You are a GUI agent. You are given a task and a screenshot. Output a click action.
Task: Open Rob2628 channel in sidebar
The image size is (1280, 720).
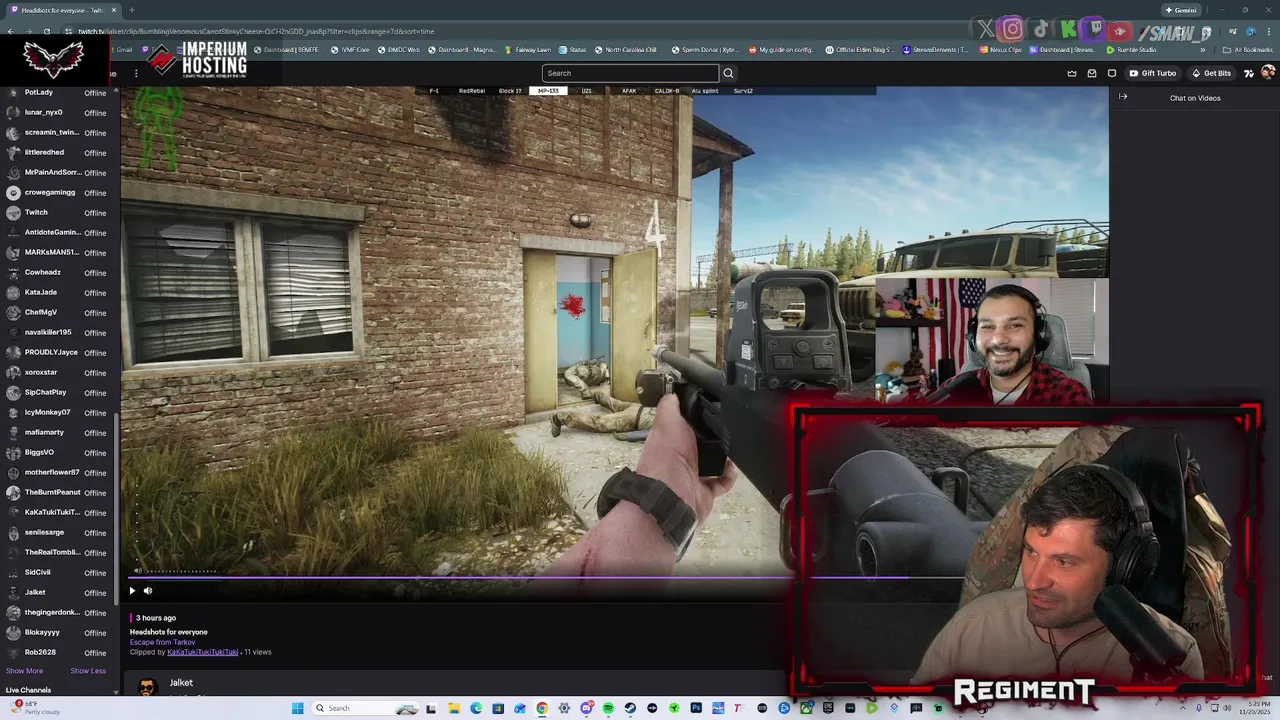[x=56, y=652]
